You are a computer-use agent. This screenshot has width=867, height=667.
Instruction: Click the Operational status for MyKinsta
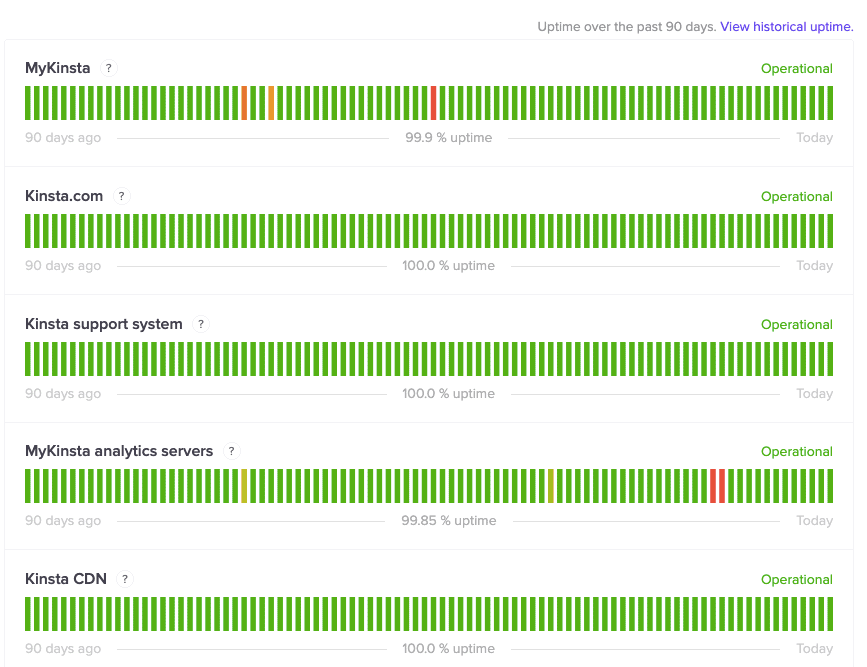[797, 69]
